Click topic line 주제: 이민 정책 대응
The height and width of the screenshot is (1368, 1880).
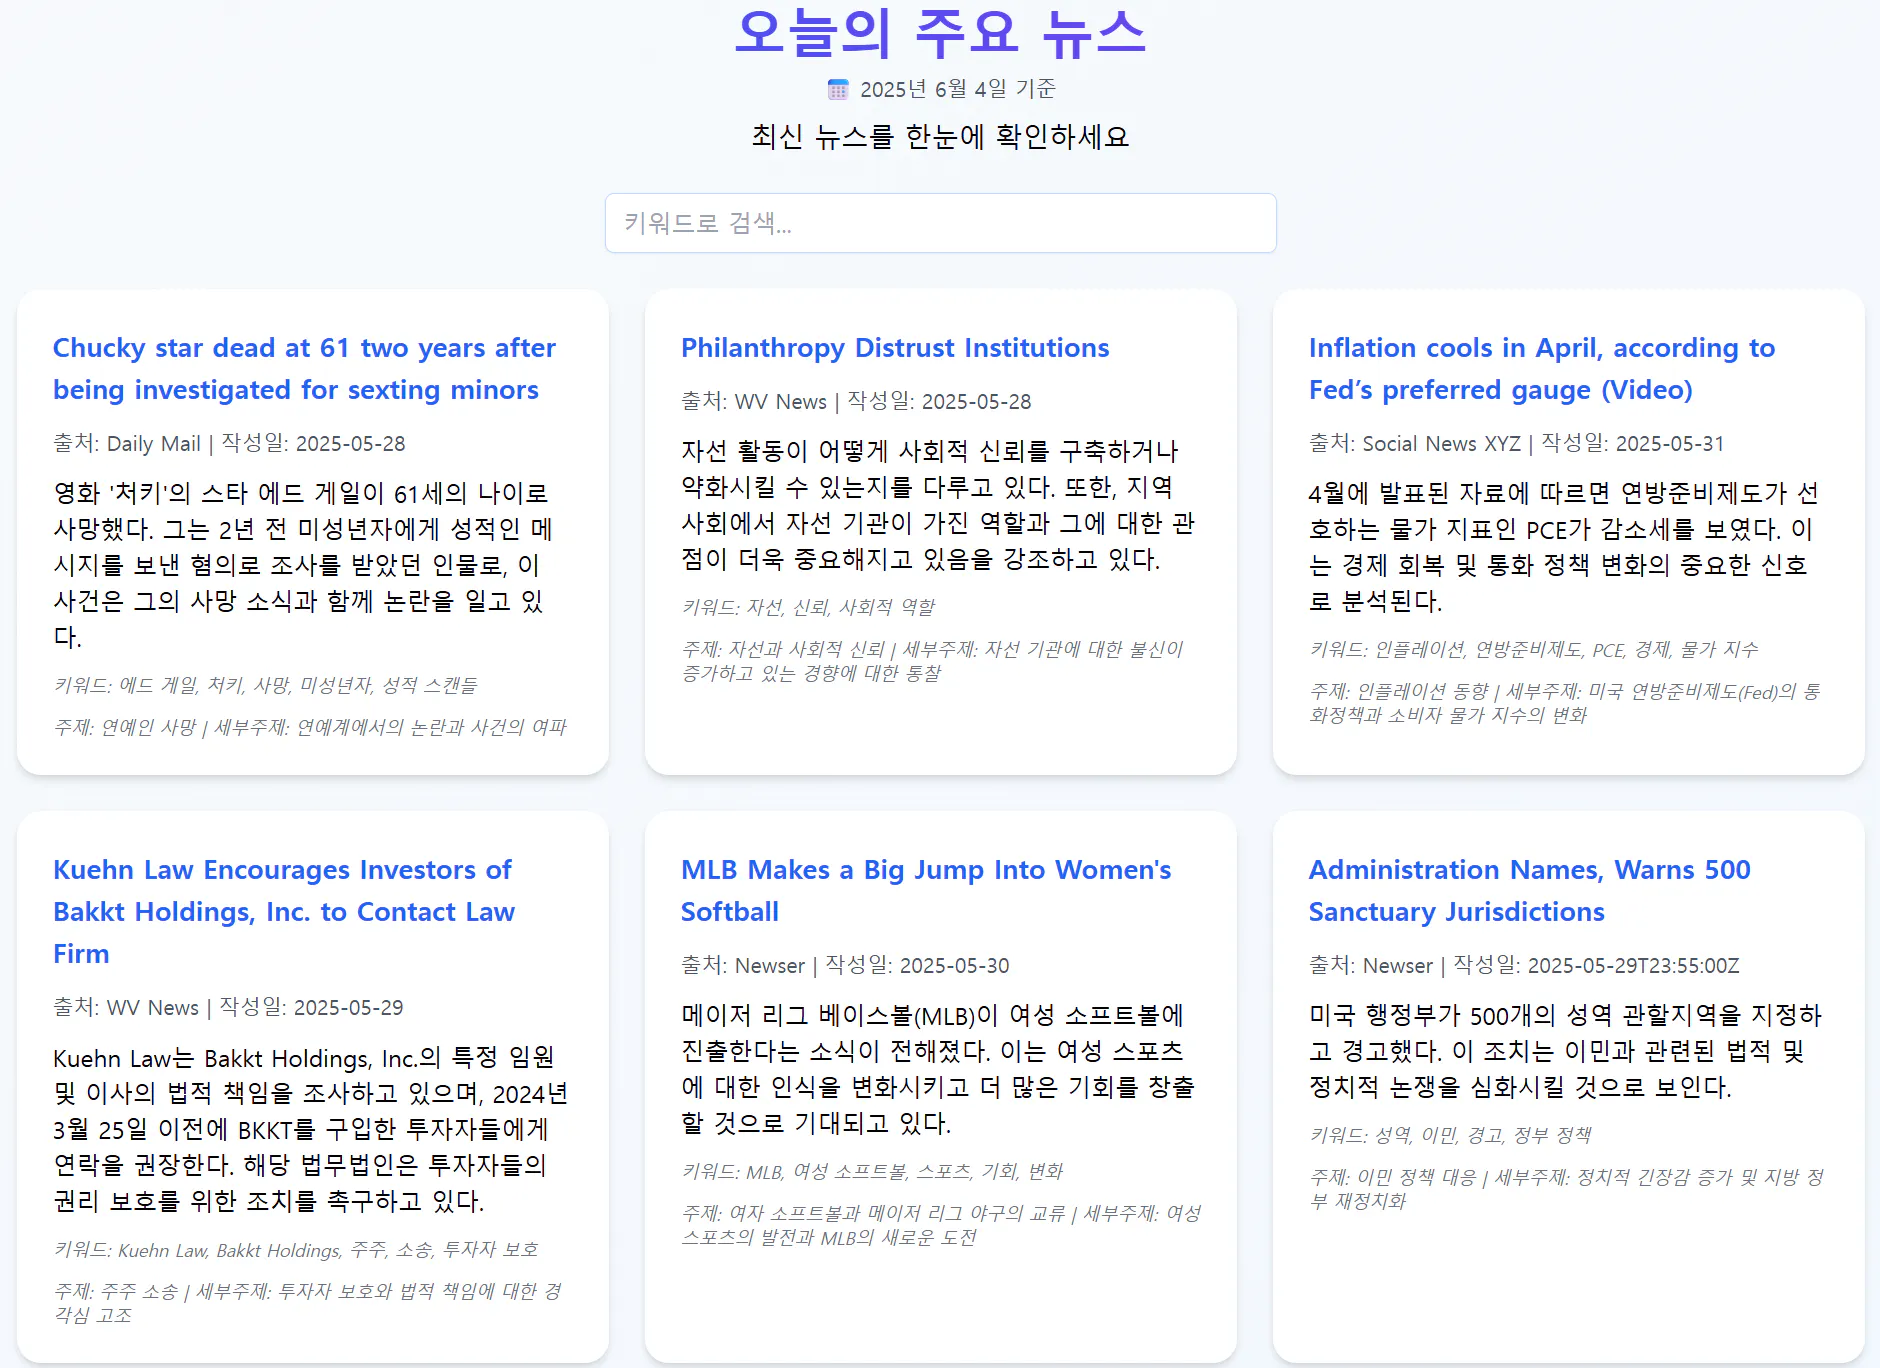[x=1567, y=1189]
